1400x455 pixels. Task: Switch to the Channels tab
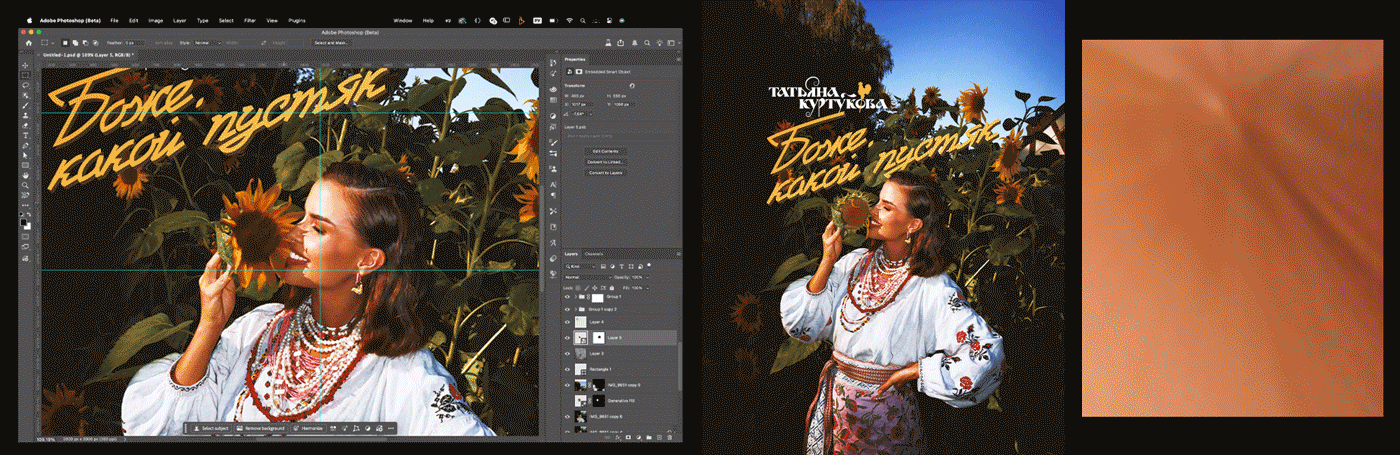tap(594, 254)
